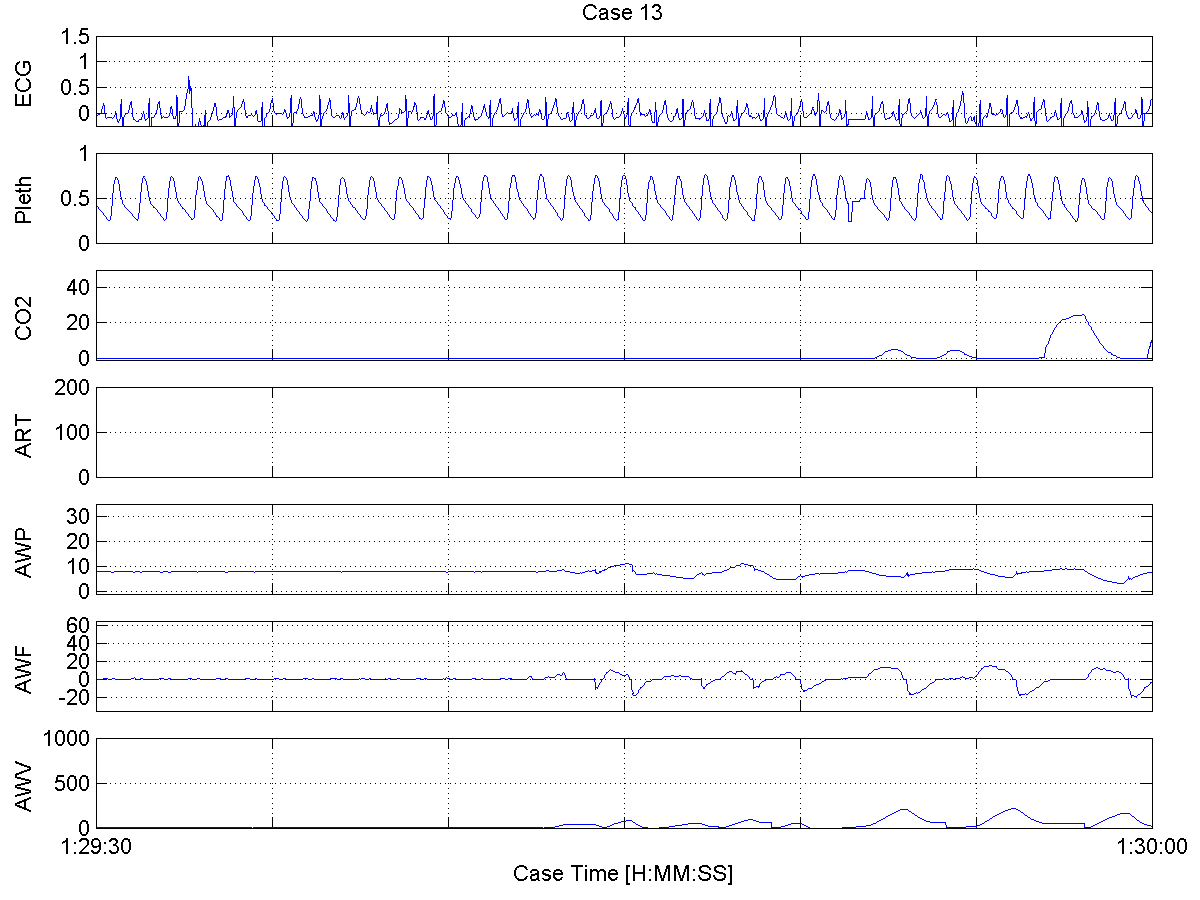Click the 40 tick on CO2 axis

click(x=78, y=287)
